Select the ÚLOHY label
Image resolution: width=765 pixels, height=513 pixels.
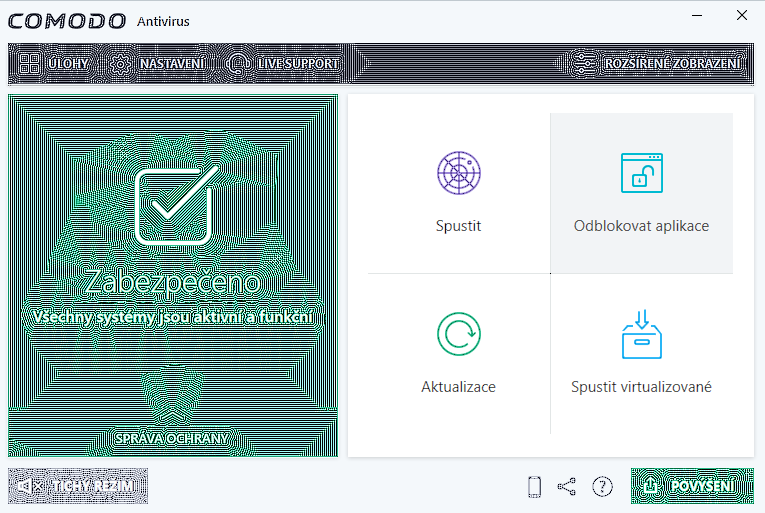(68, 64)
